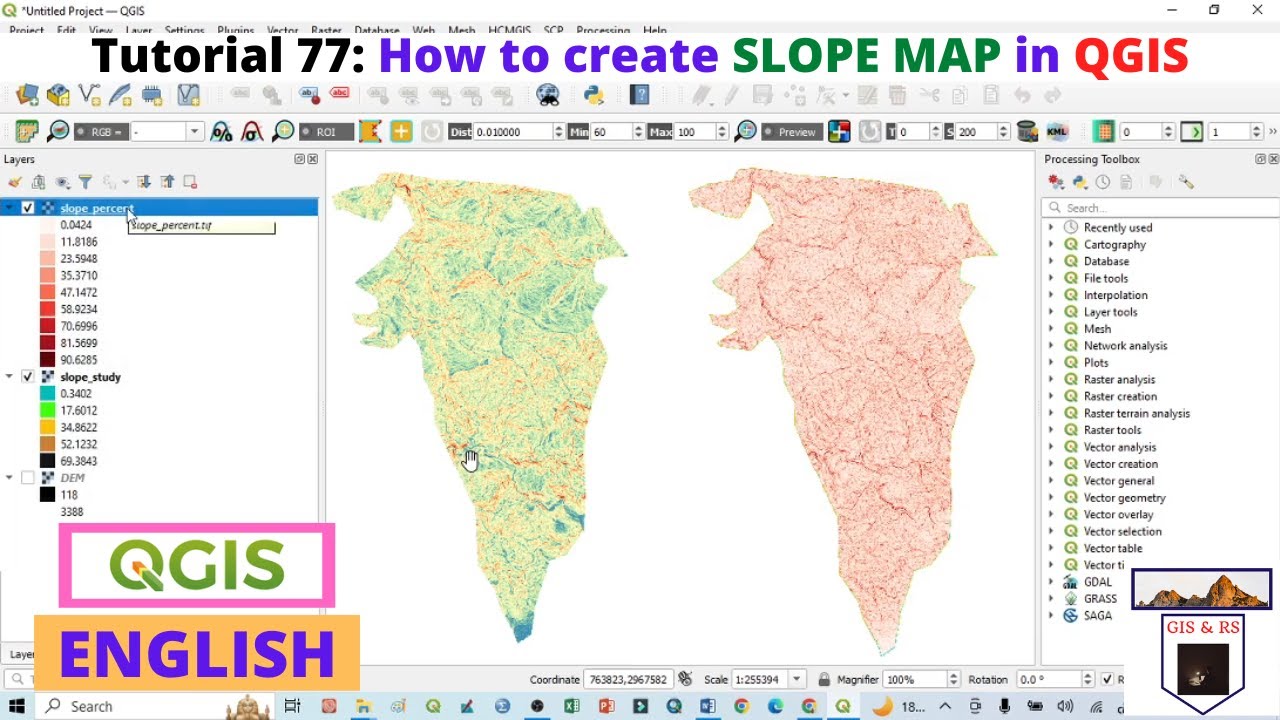Click the SCP zoom to image icon
1280x720 pixels.
[x=58, y=131]
